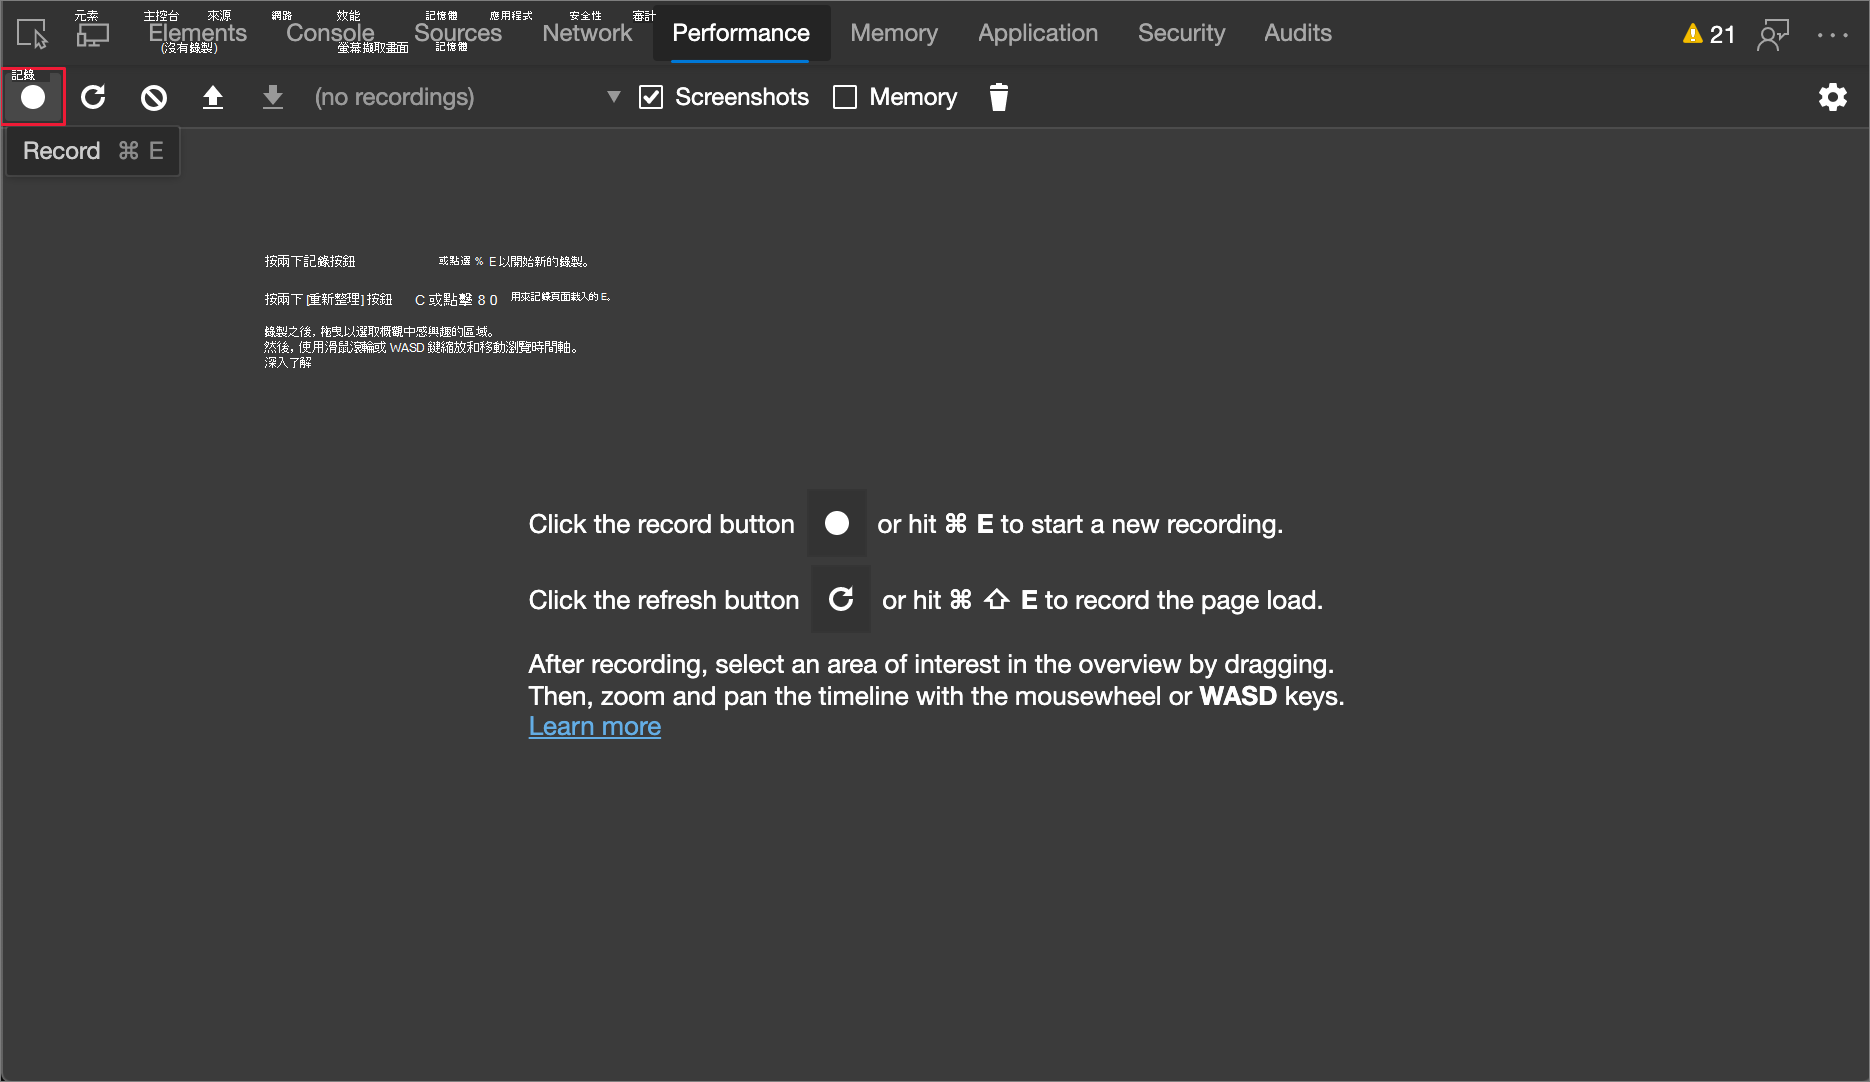The image size is (1870, 1082).
Task: Click the record circle icon in instructions
Action: (837, 523)
